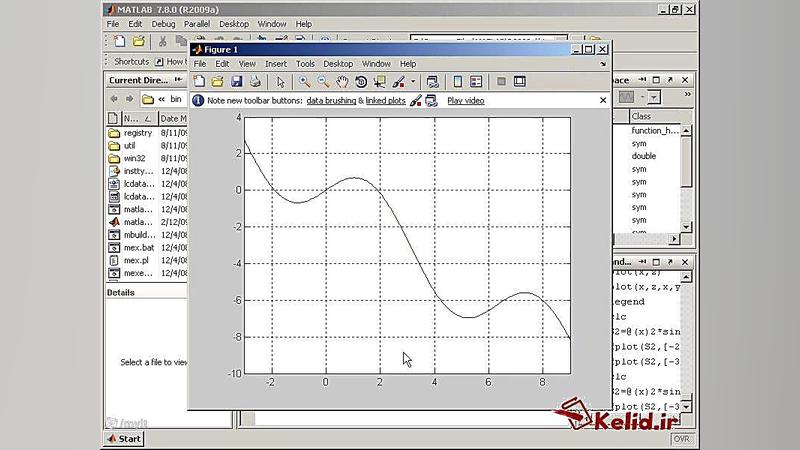Click linked plot icon in notification bar
Viewport: 800px width, 450px height.
point(431,101)
